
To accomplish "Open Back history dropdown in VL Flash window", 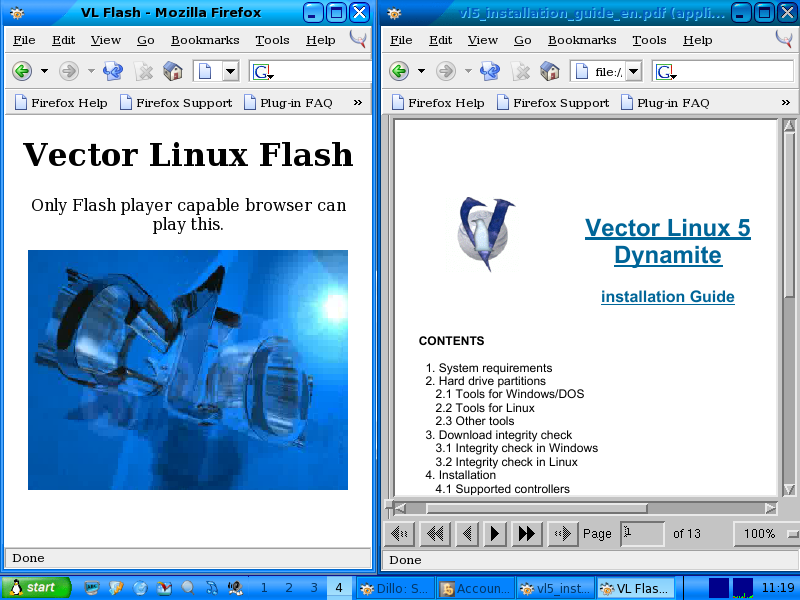I will pyautogui.click(x=44, y=71).
